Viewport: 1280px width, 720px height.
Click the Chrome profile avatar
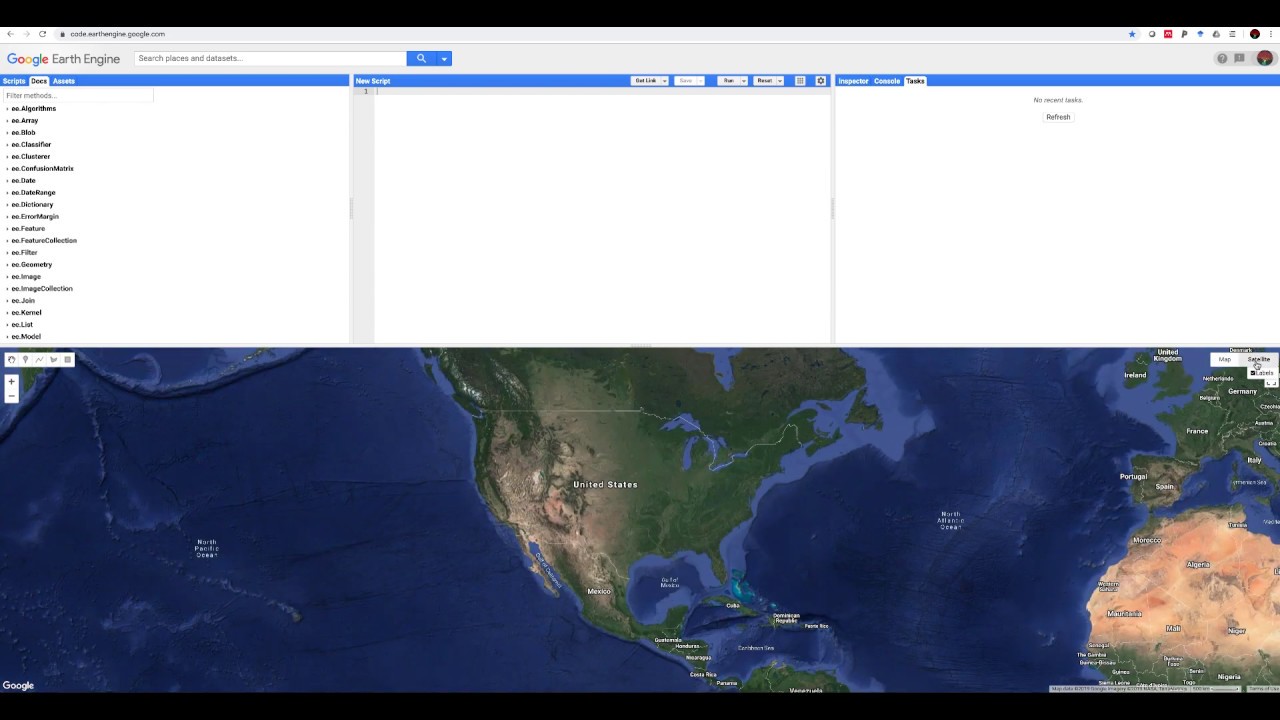pyautogui.click(x=1255, y=34)
